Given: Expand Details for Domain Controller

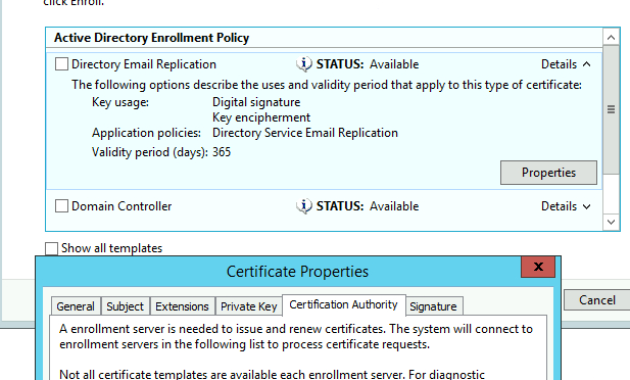Looking at the screenshot, I should 566,206.
